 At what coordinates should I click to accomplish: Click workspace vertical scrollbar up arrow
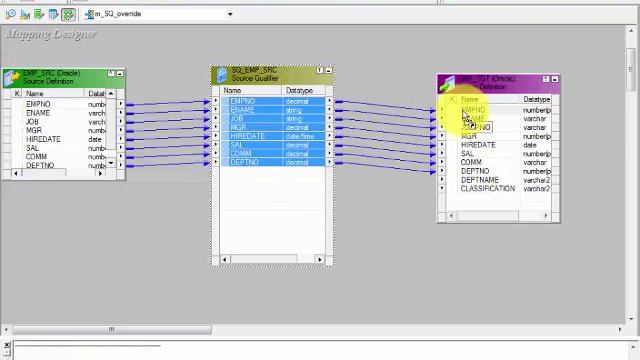pyautogui.click(x=631, y=30)
